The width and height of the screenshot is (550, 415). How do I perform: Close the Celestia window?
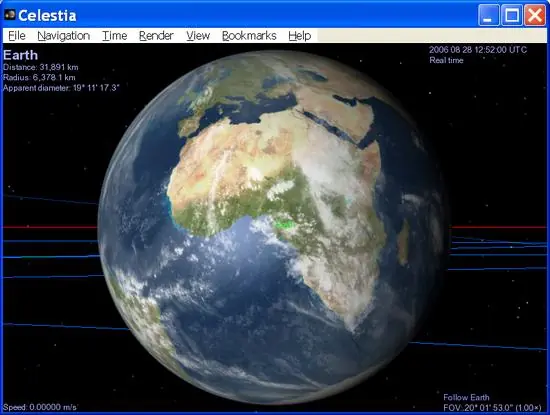(535, 15)
